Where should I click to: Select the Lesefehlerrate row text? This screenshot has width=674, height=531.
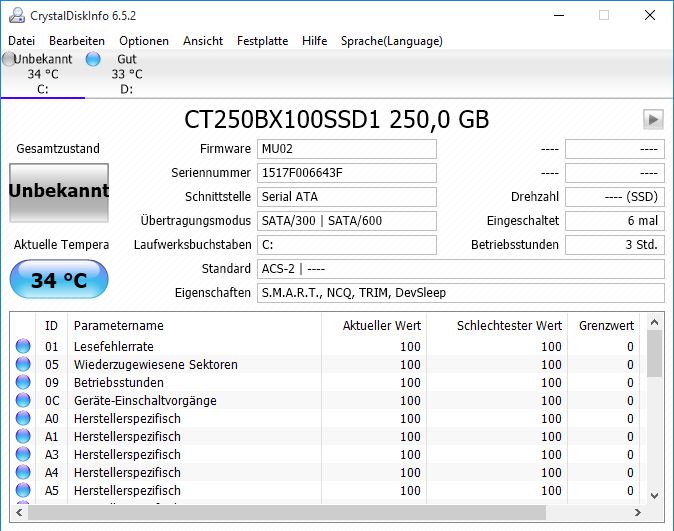click(x=113, y=347)
